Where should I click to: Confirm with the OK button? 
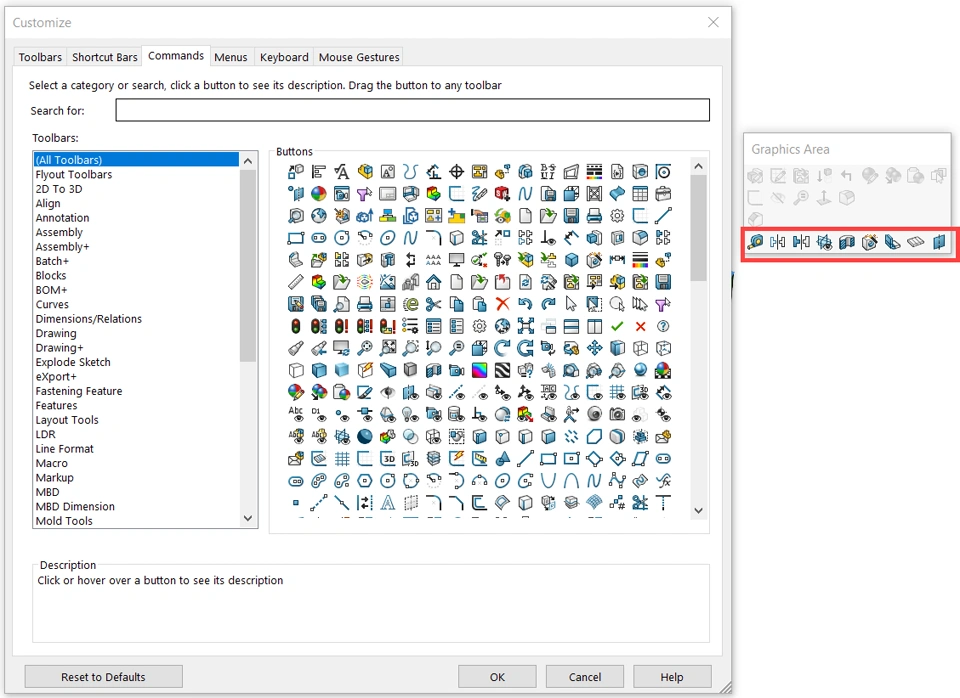(497, 677)
